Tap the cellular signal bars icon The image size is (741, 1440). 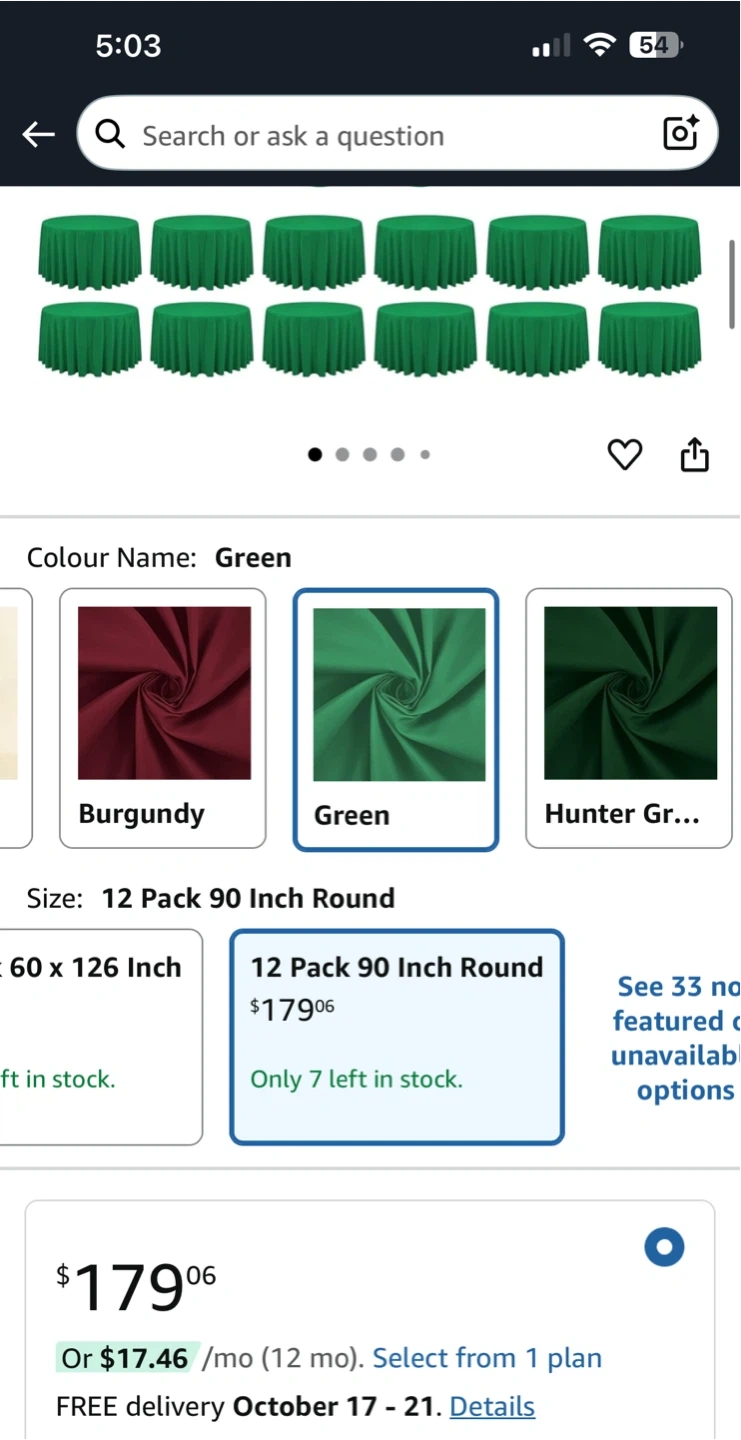tap(551, 46)
